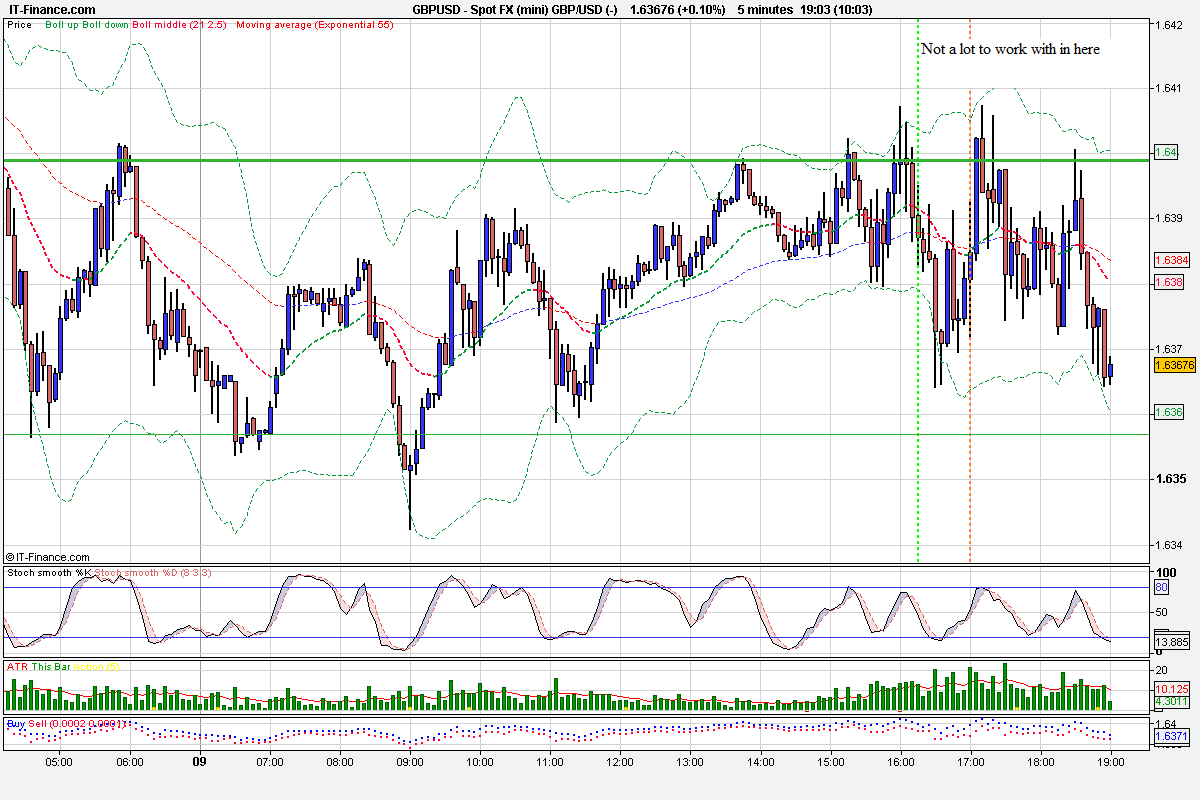
Task: Click the blue 1.638 price tag
Action: point(1169,282)
